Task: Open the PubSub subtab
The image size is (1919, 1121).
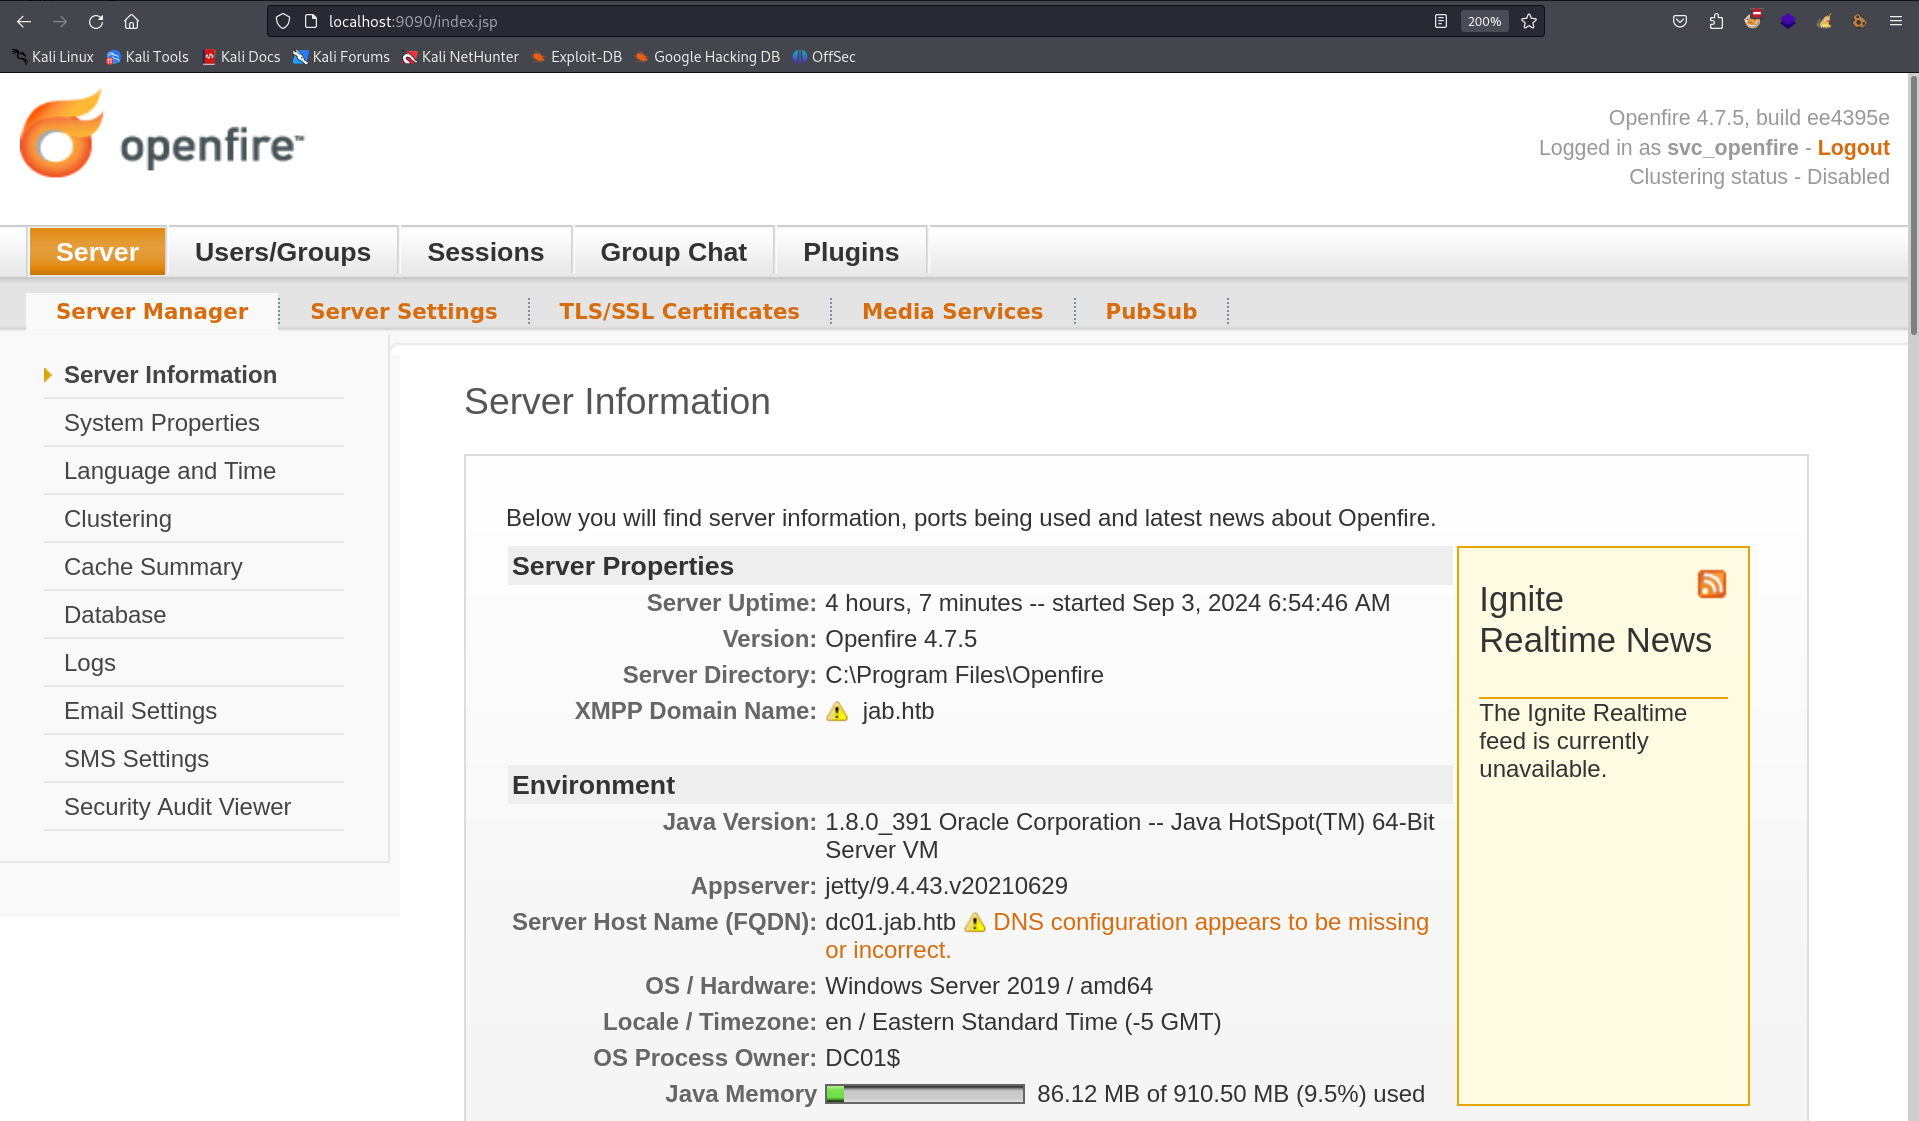Action: [x=1151, y=311]
